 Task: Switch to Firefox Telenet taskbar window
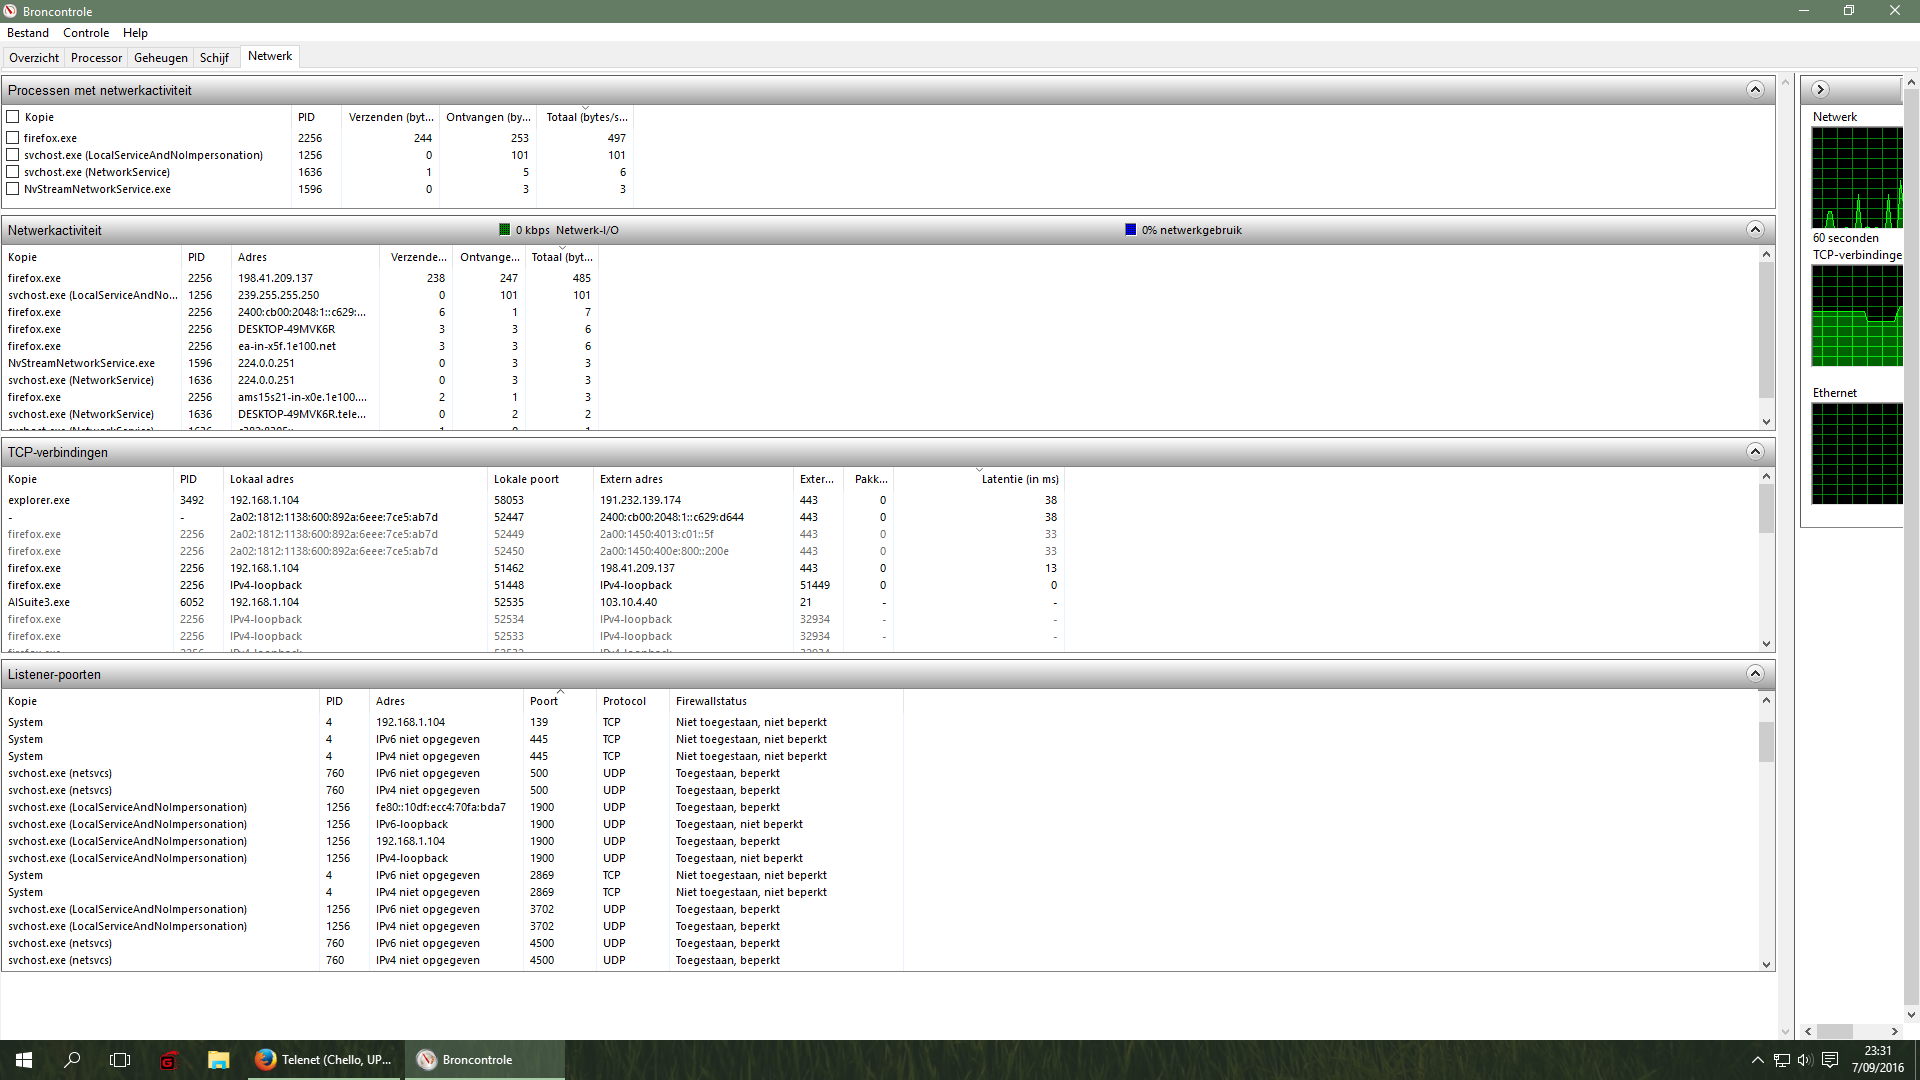(x=325, y=1060)
